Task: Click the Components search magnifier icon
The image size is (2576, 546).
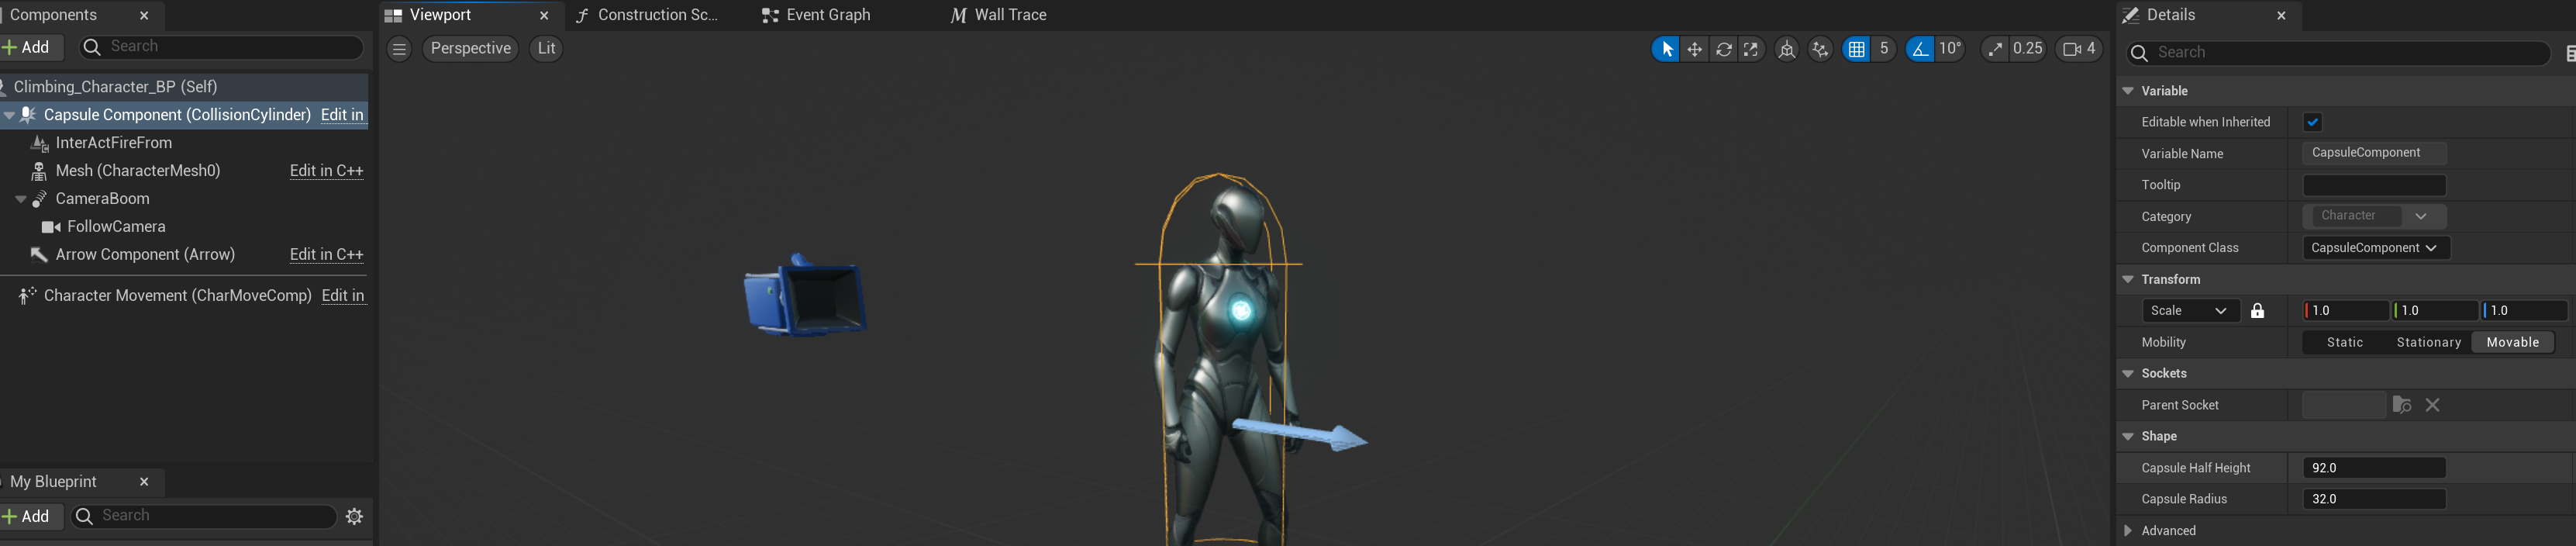Action: (x=92, y=47)
